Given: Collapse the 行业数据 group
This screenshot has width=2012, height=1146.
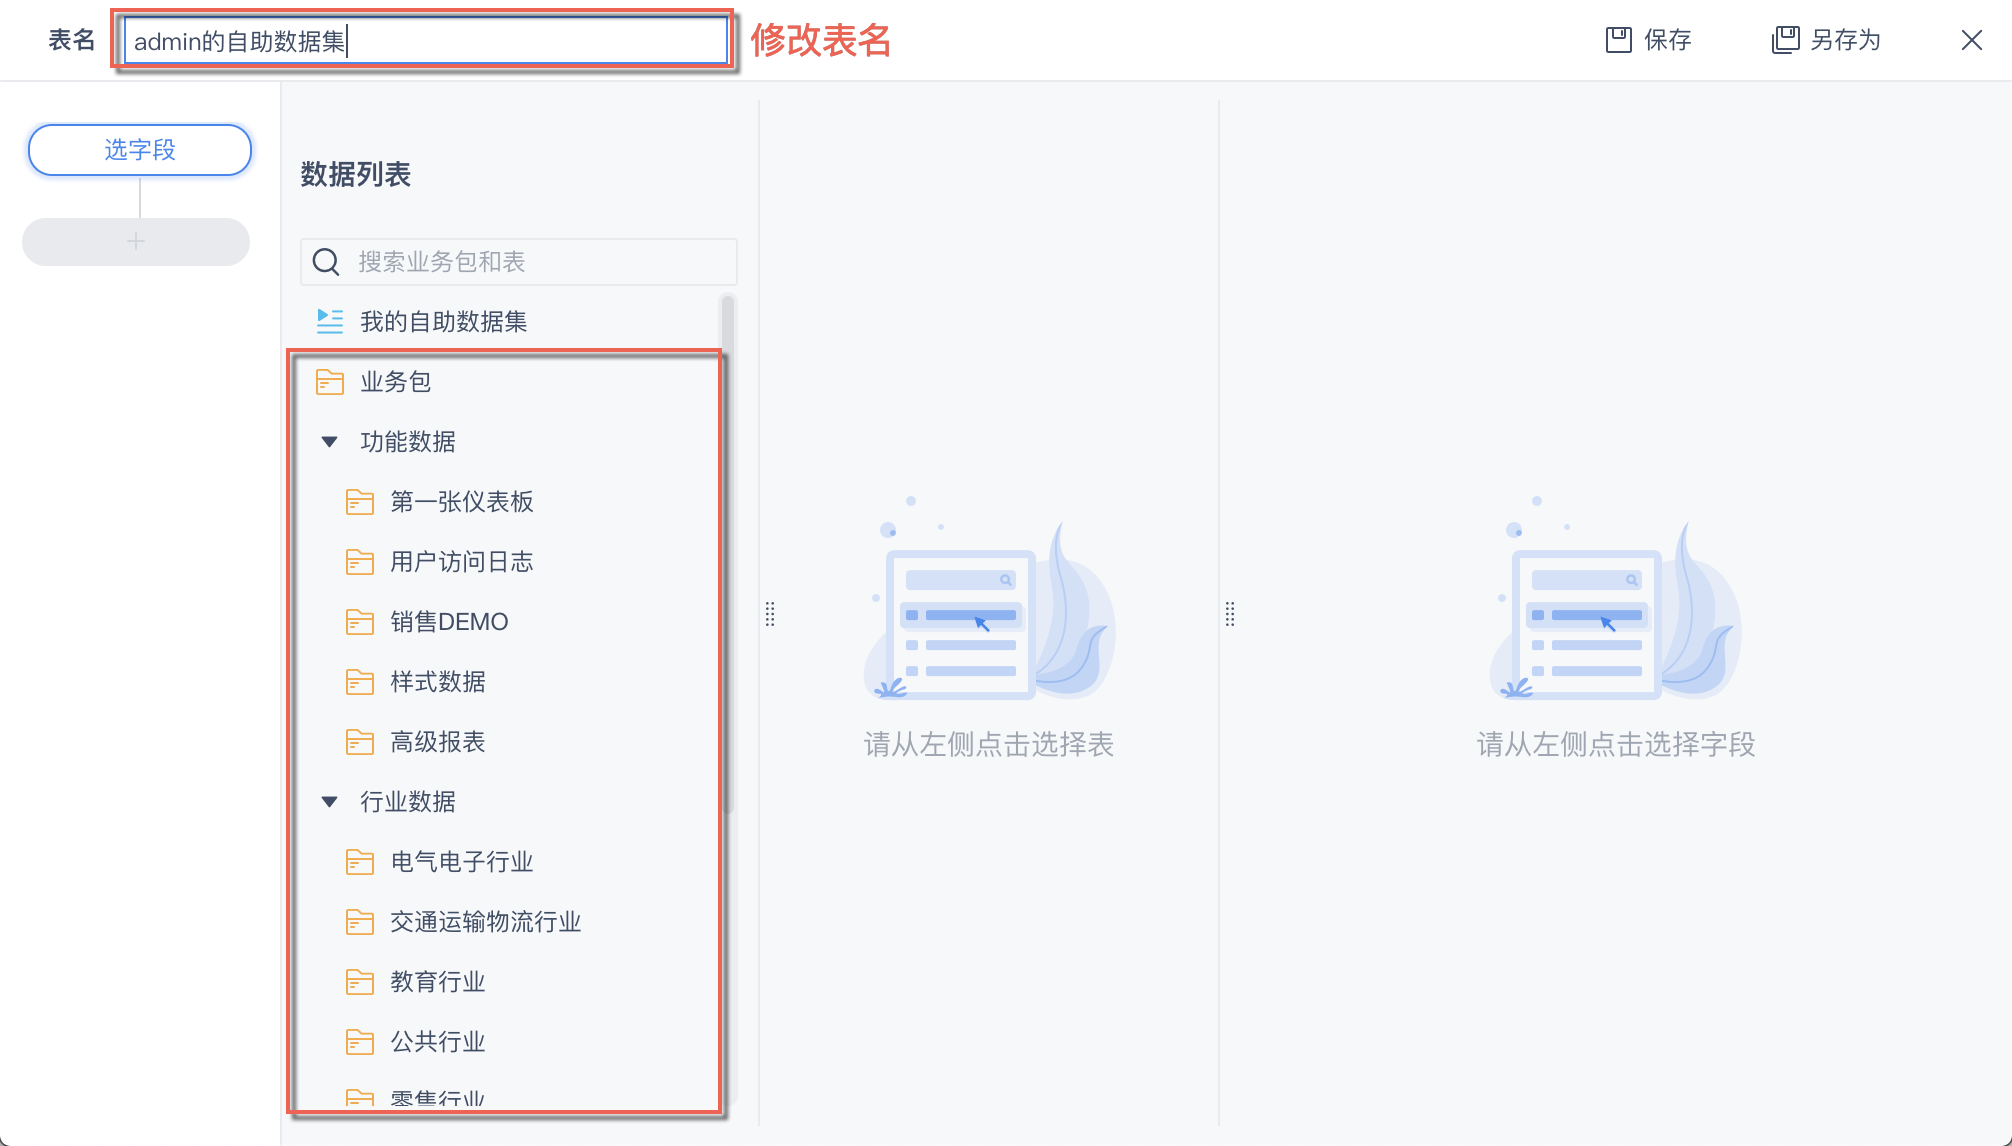Looking at the screenshot, I should click(x=329, y=802).
